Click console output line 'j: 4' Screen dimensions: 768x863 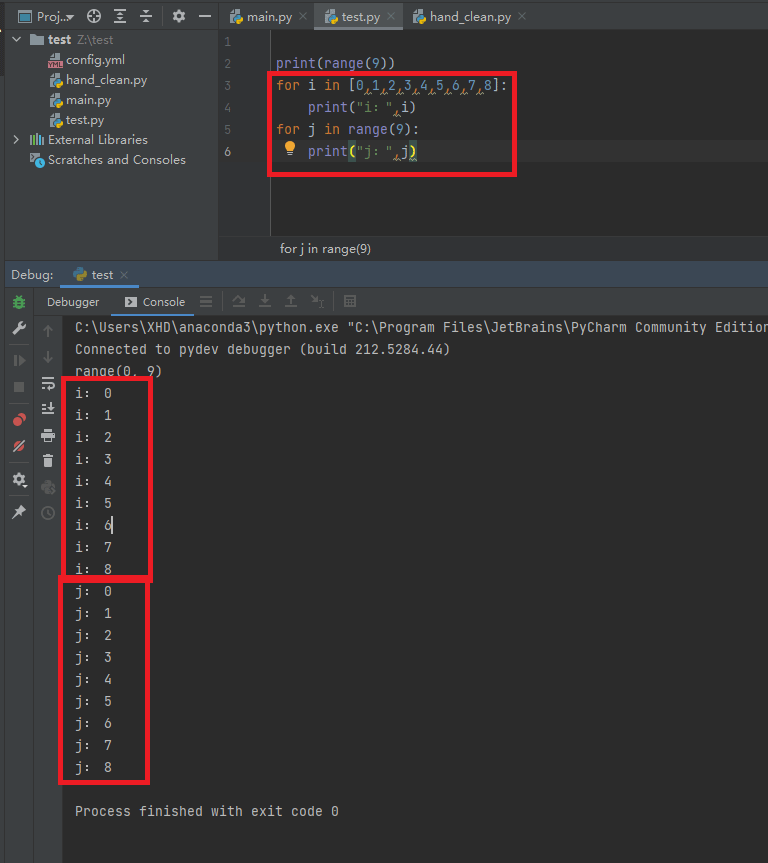(x=93, y=679)
